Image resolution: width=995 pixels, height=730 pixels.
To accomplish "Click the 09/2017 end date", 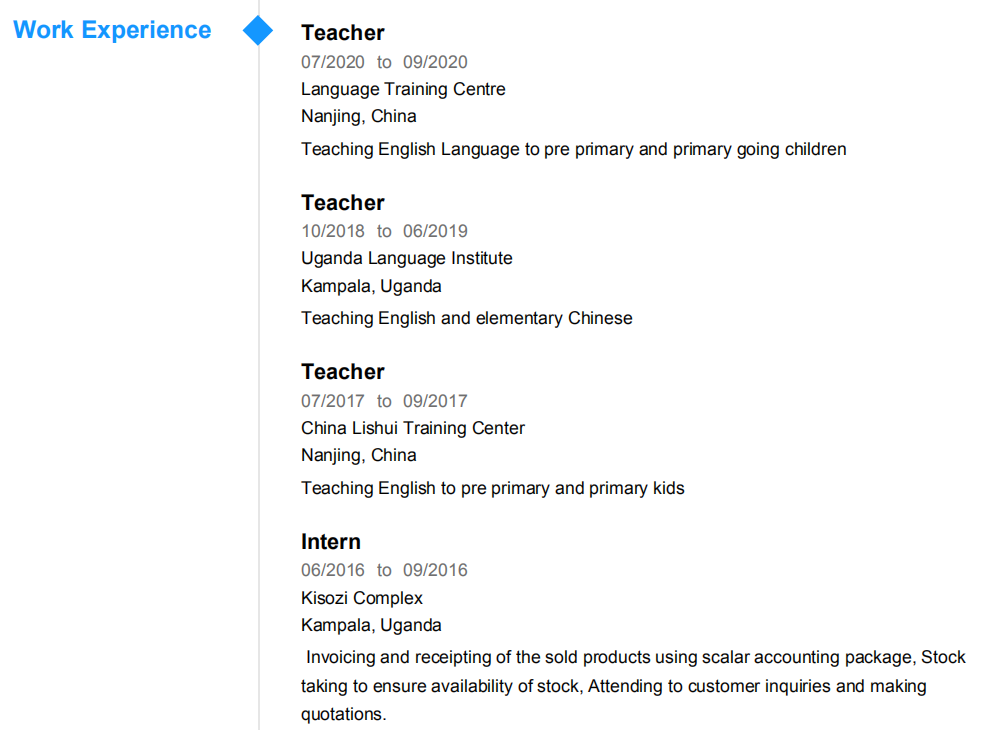I will tap(435, 401).
